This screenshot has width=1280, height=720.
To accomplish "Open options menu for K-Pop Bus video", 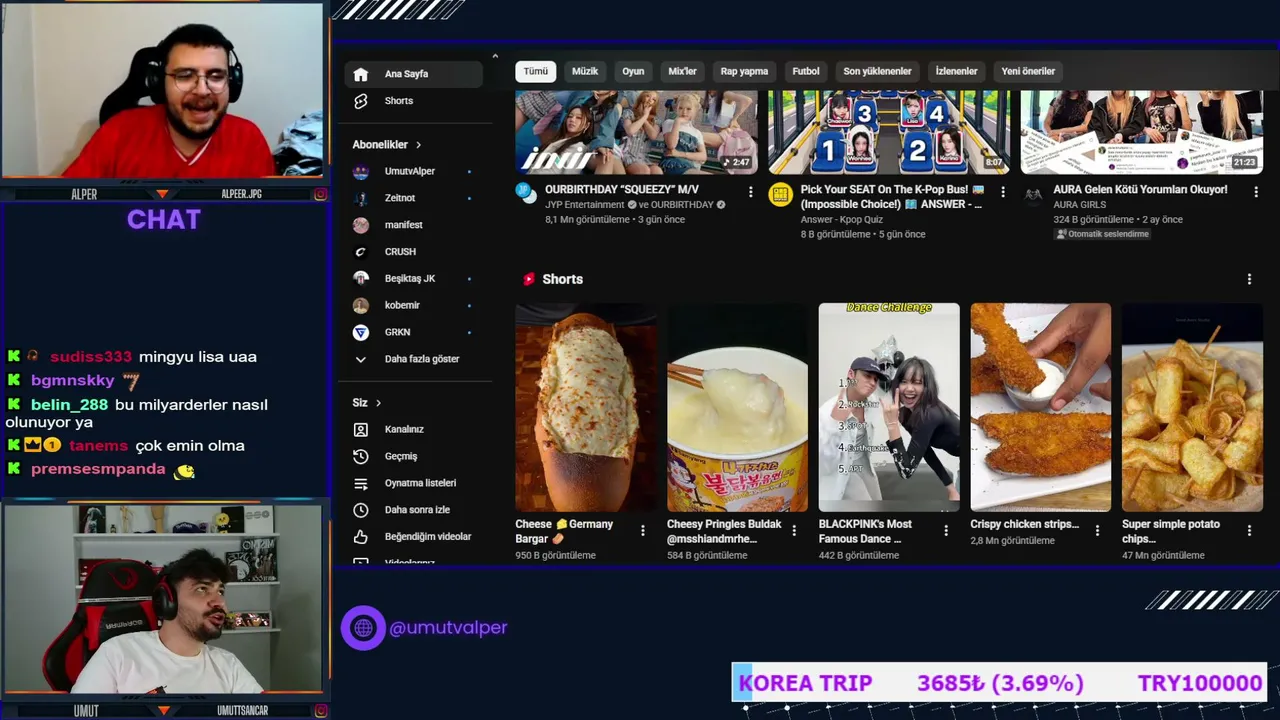I will tap(1003, 191).
